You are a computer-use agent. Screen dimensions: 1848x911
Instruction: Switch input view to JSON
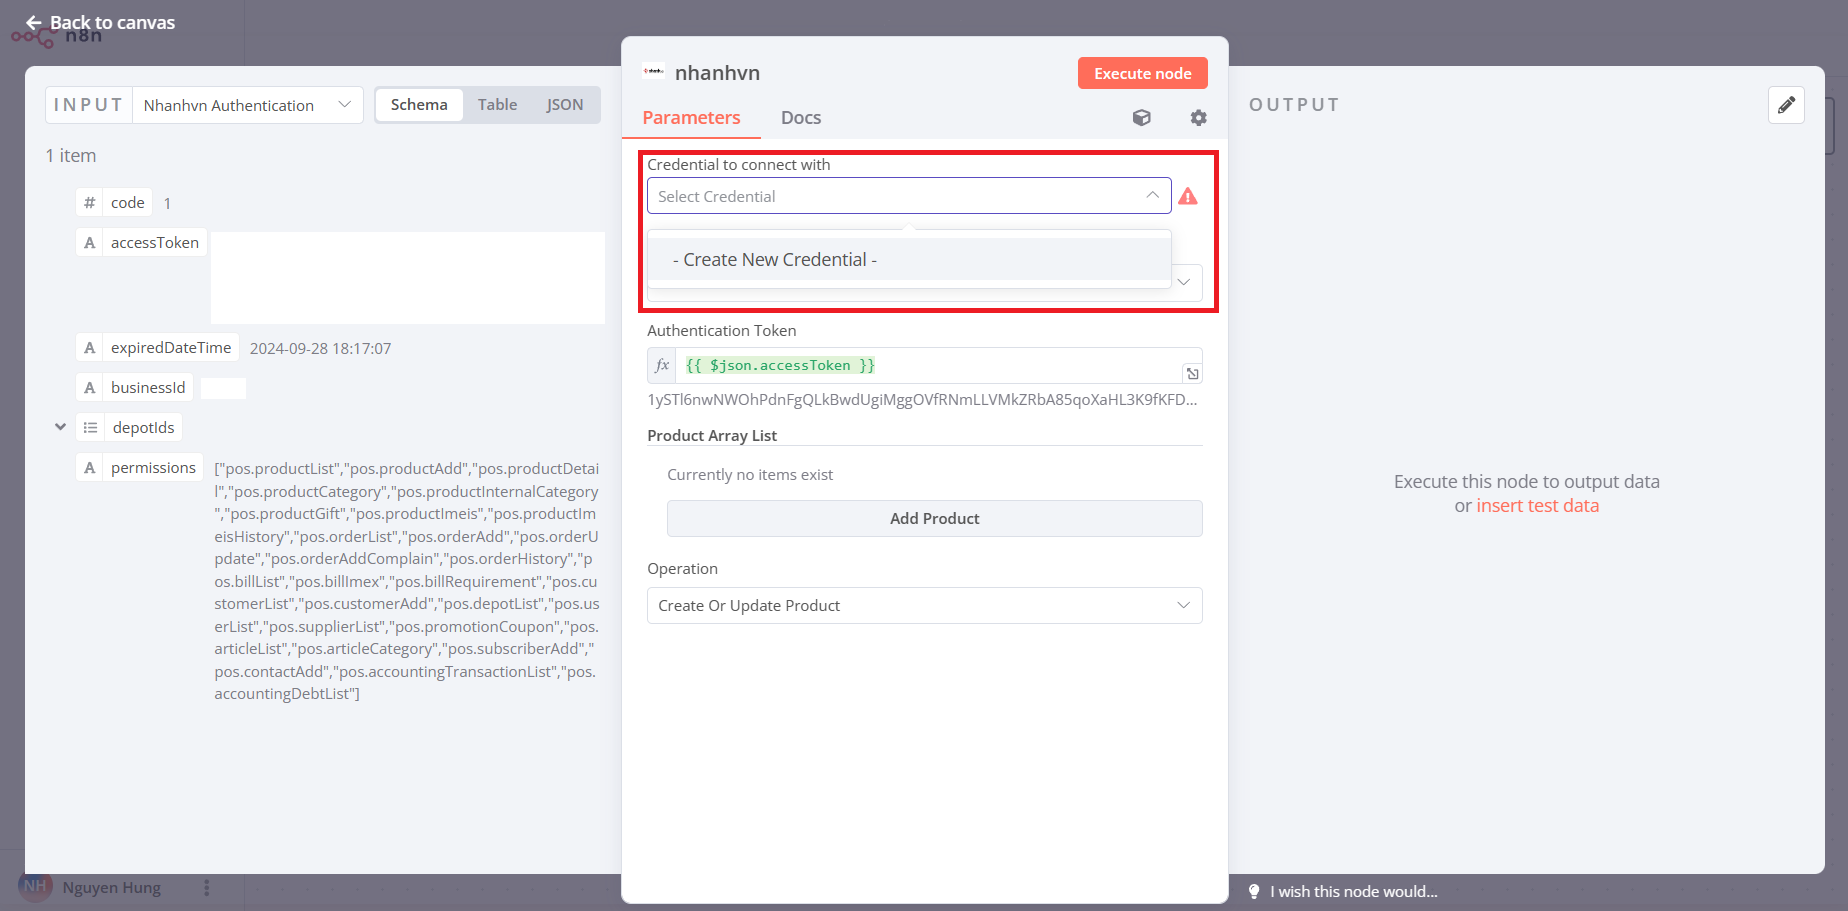tap(564, 105)
